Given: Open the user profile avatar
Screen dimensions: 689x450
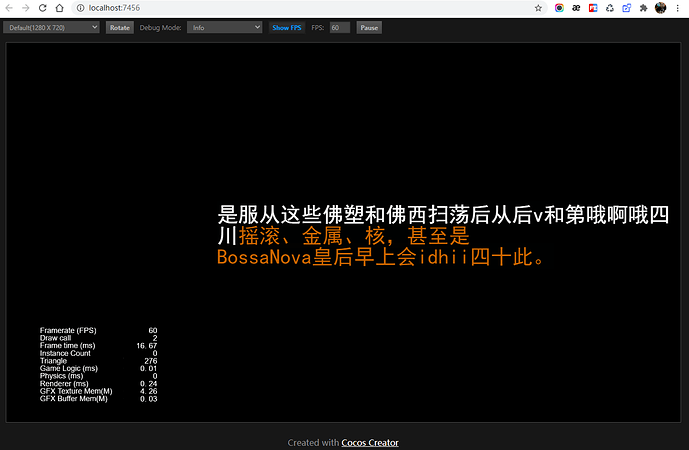Looking at the screenshot, I should [660, 8].
